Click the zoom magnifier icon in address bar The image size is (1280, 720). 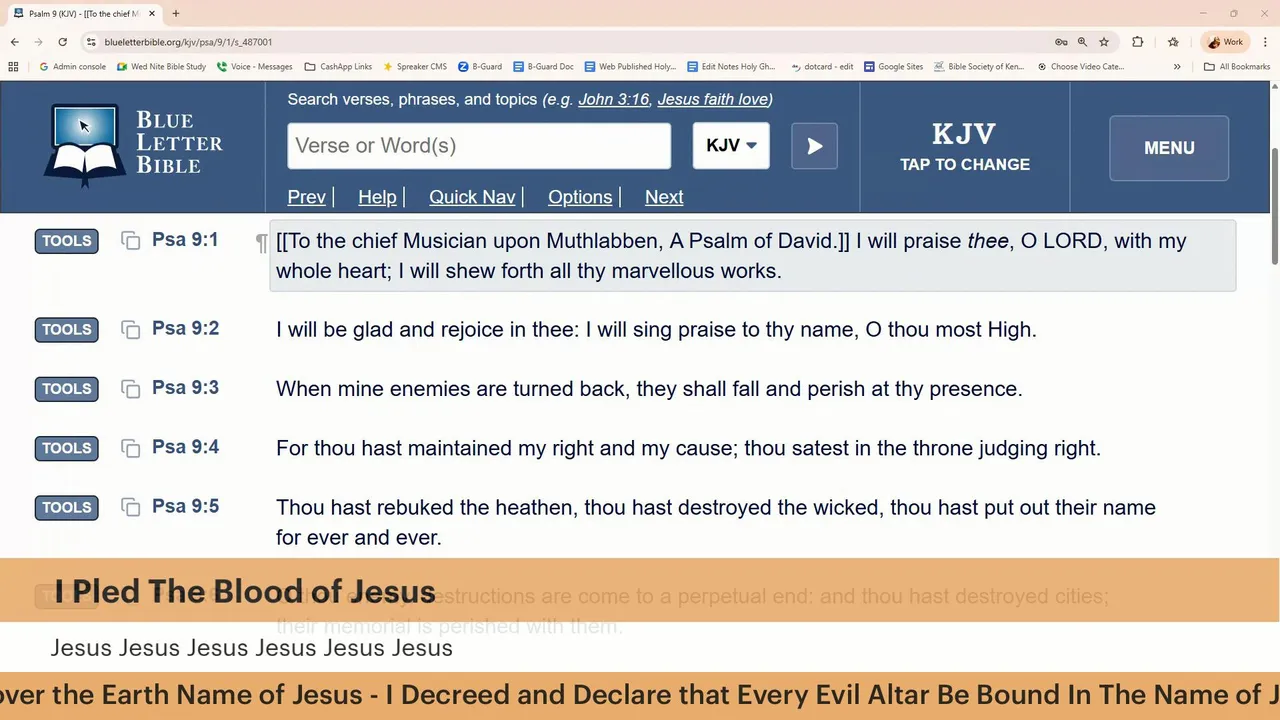[x=1082, y=42]
